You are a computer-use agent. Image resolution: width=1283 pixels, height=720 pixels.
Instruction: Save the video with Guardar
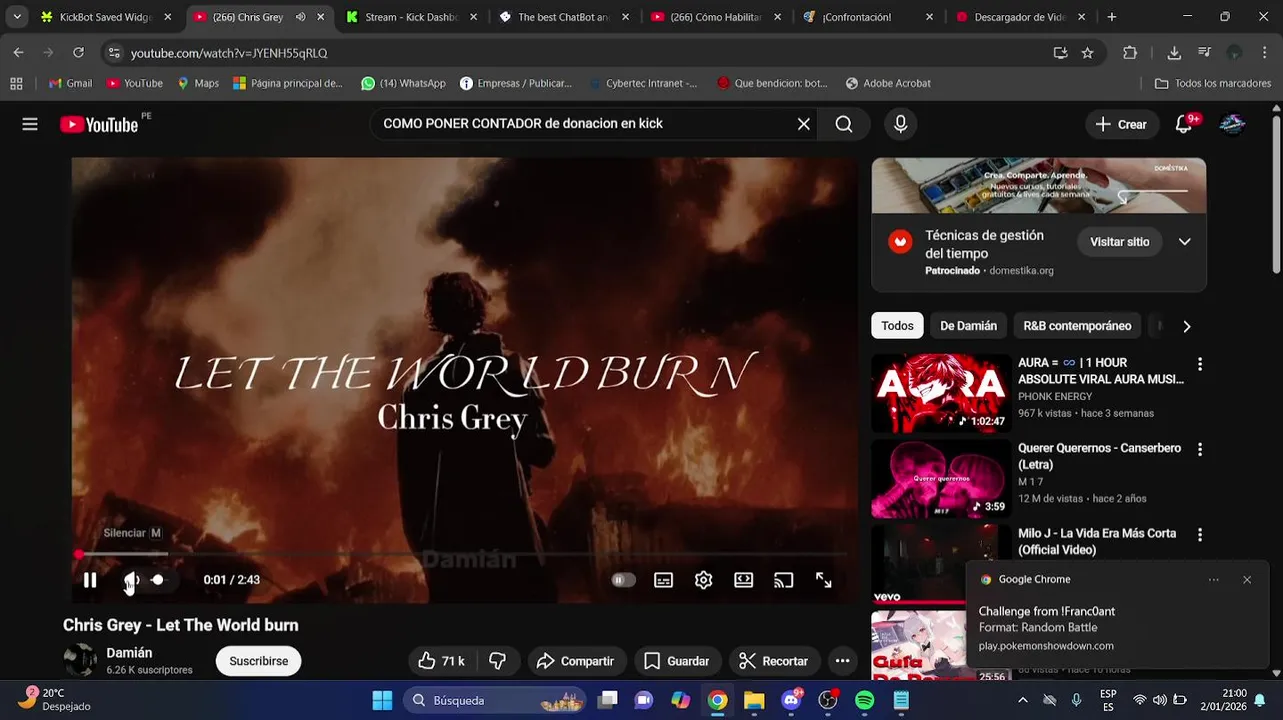(677, 661)
